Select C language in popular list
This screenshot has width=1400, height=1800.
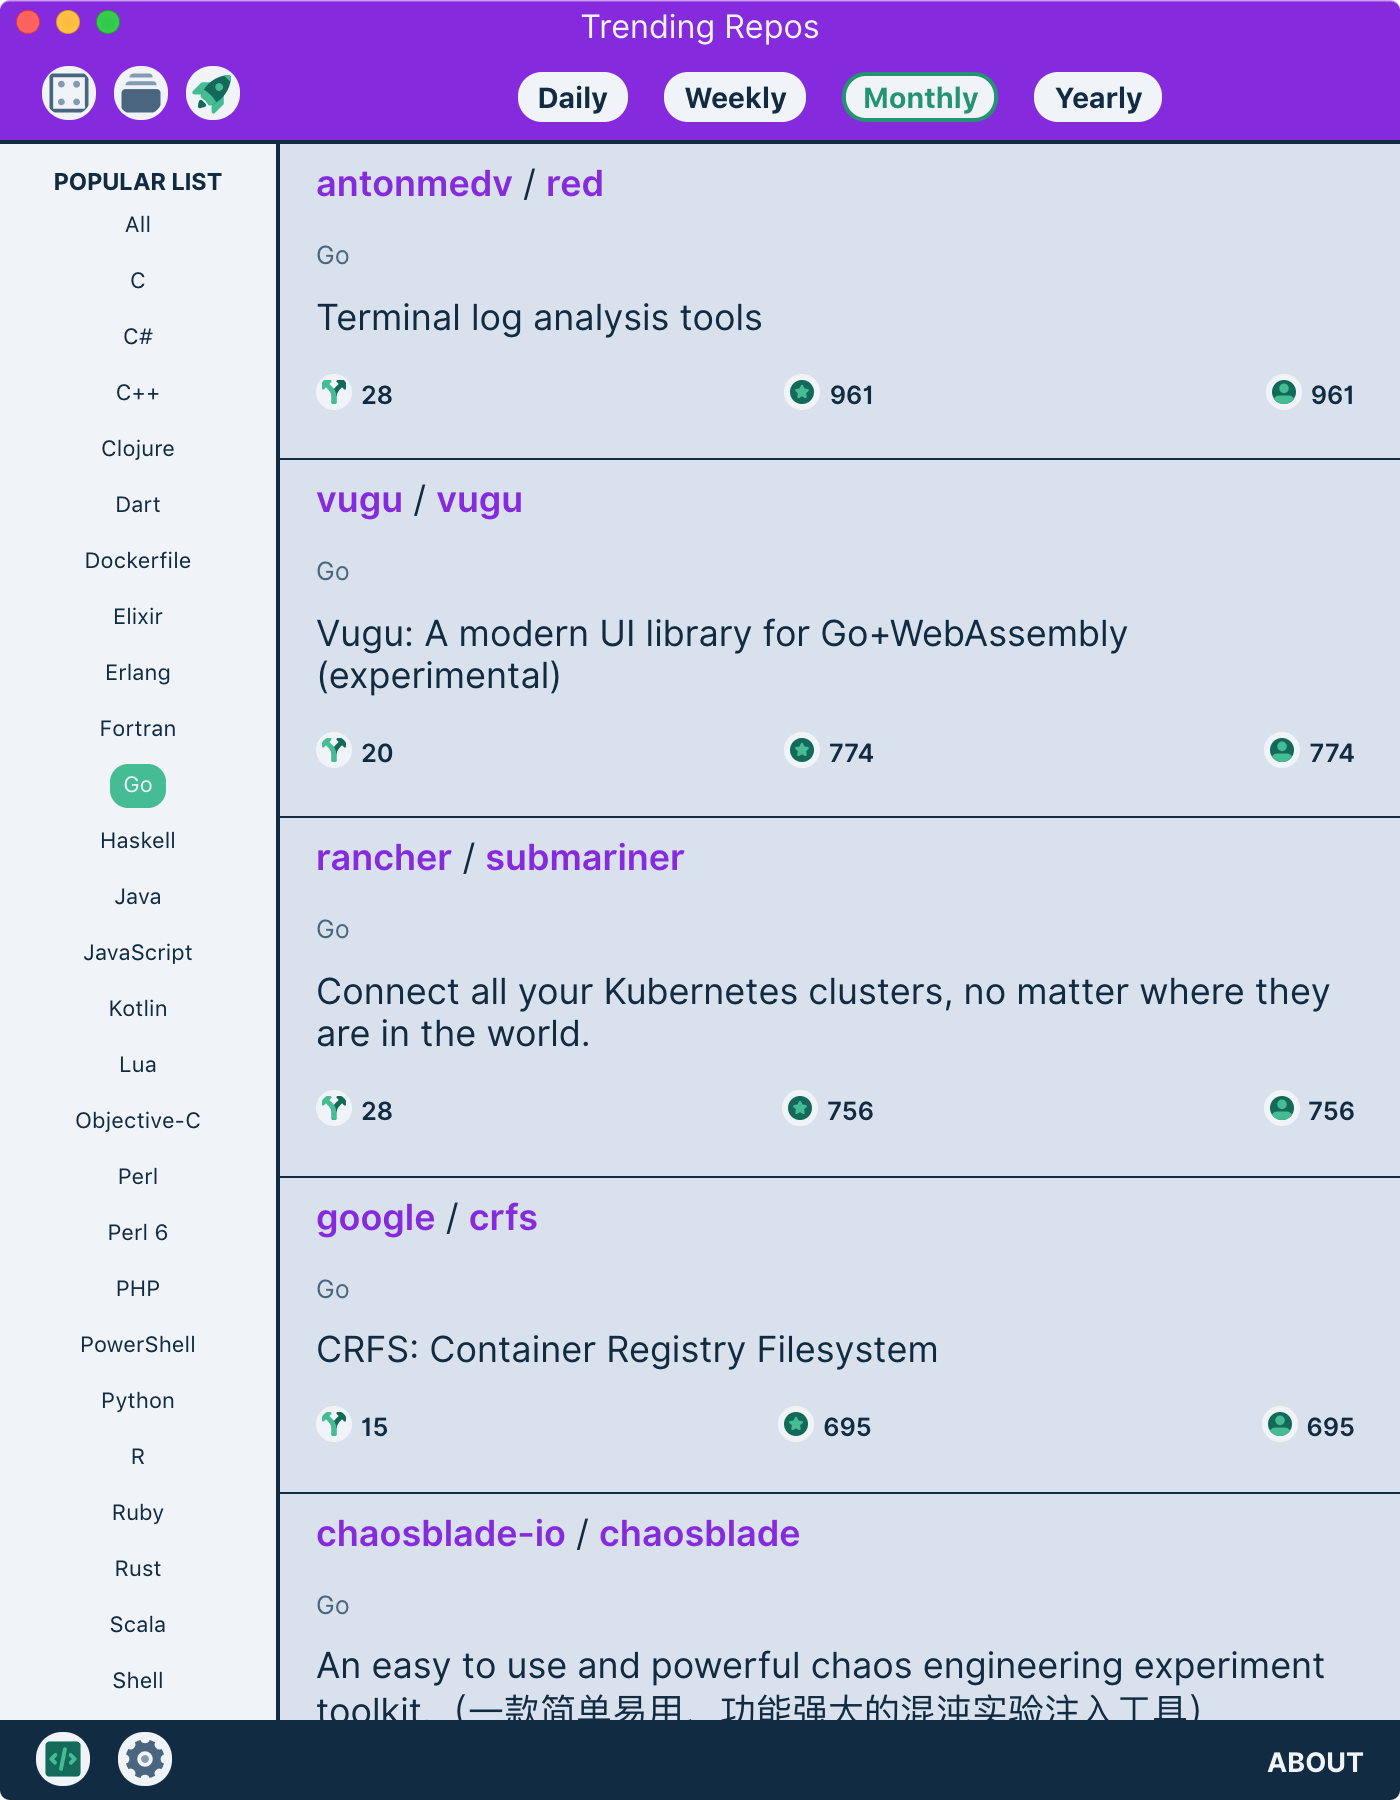[138, 281]
